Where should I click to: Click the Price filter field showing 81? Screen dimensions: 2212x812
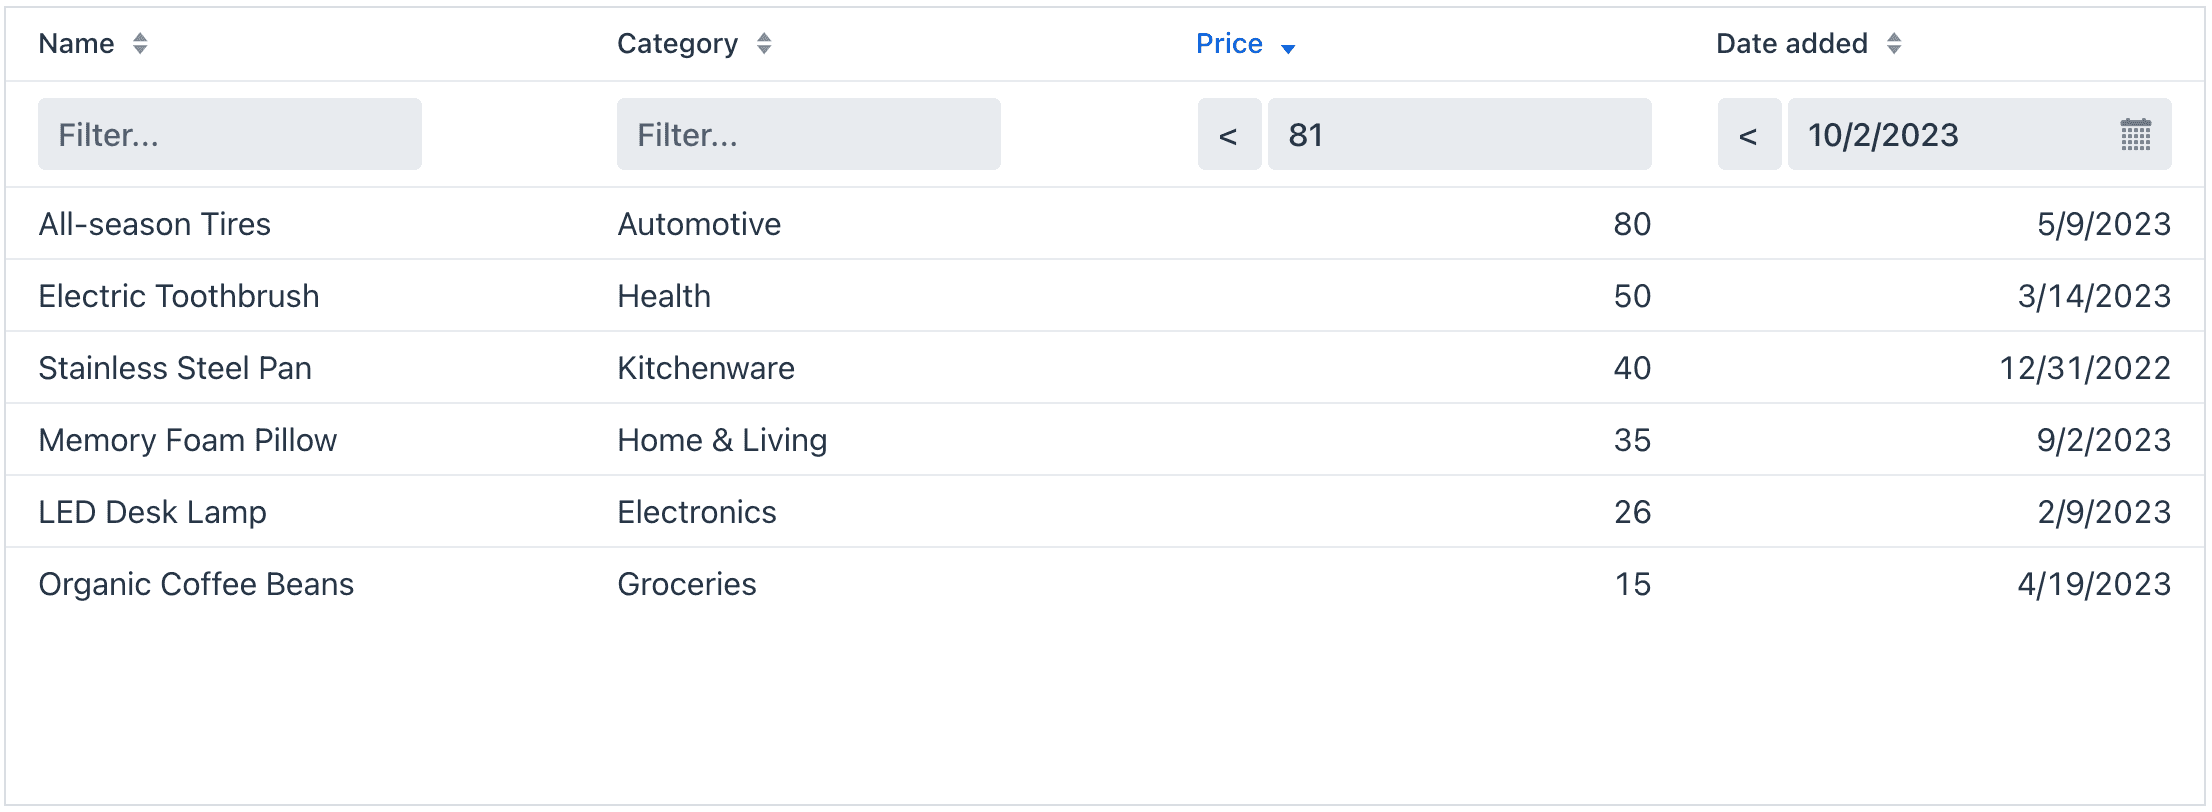(x=1458, y=135)
